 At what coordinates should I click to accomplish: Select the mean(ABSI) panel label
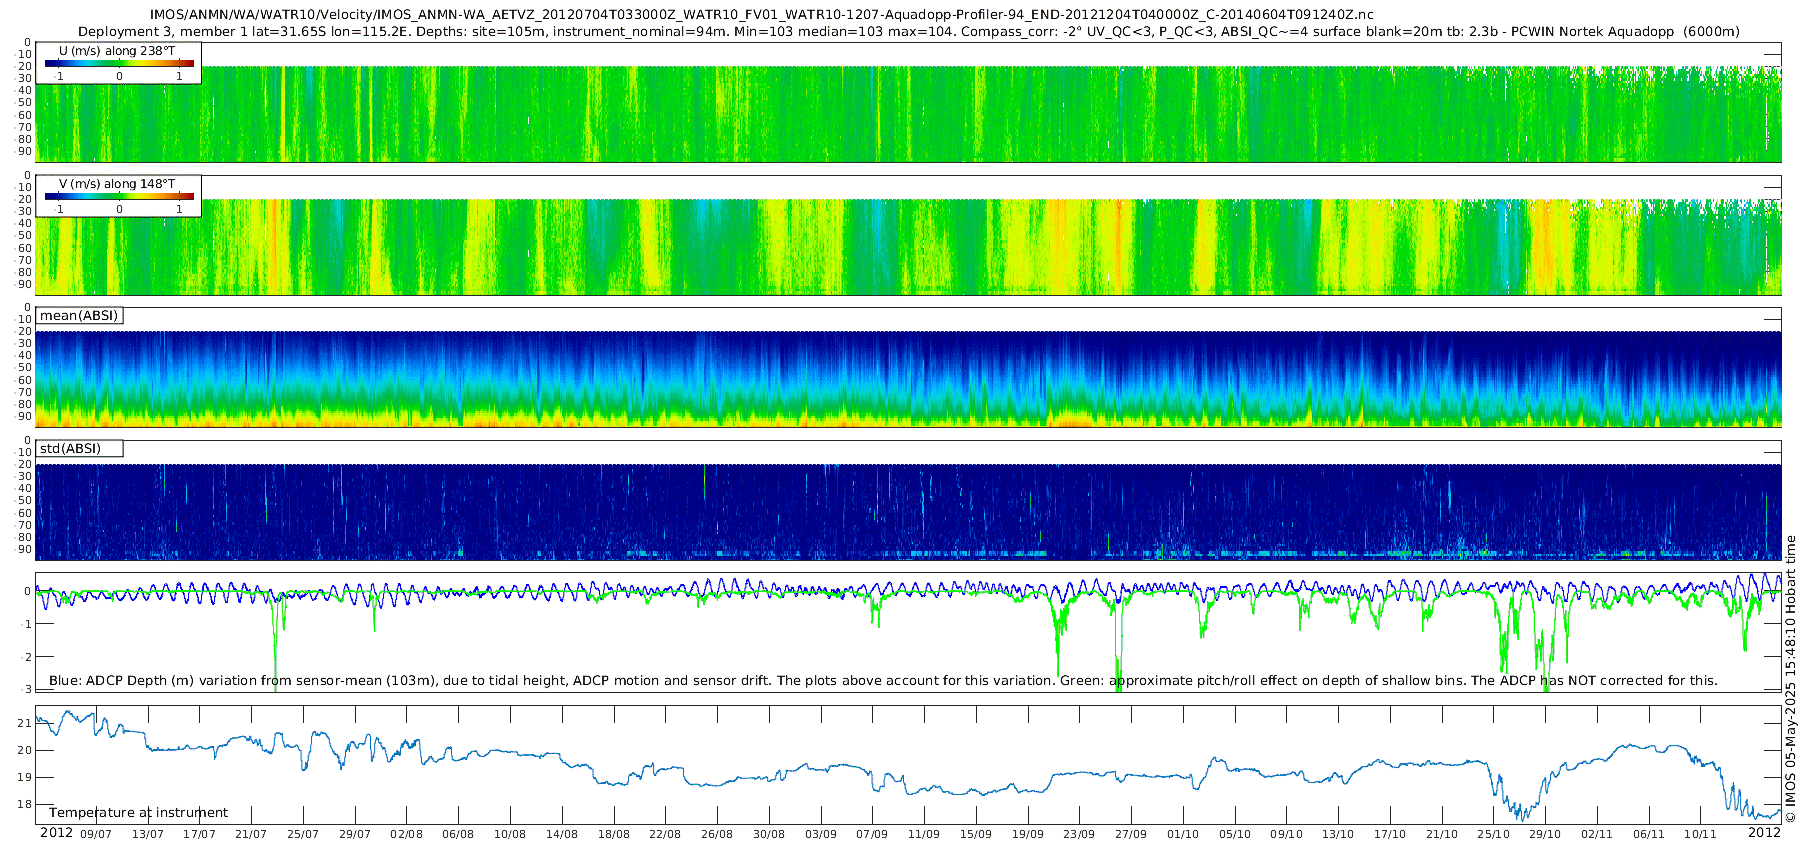[x=79, y=316]
